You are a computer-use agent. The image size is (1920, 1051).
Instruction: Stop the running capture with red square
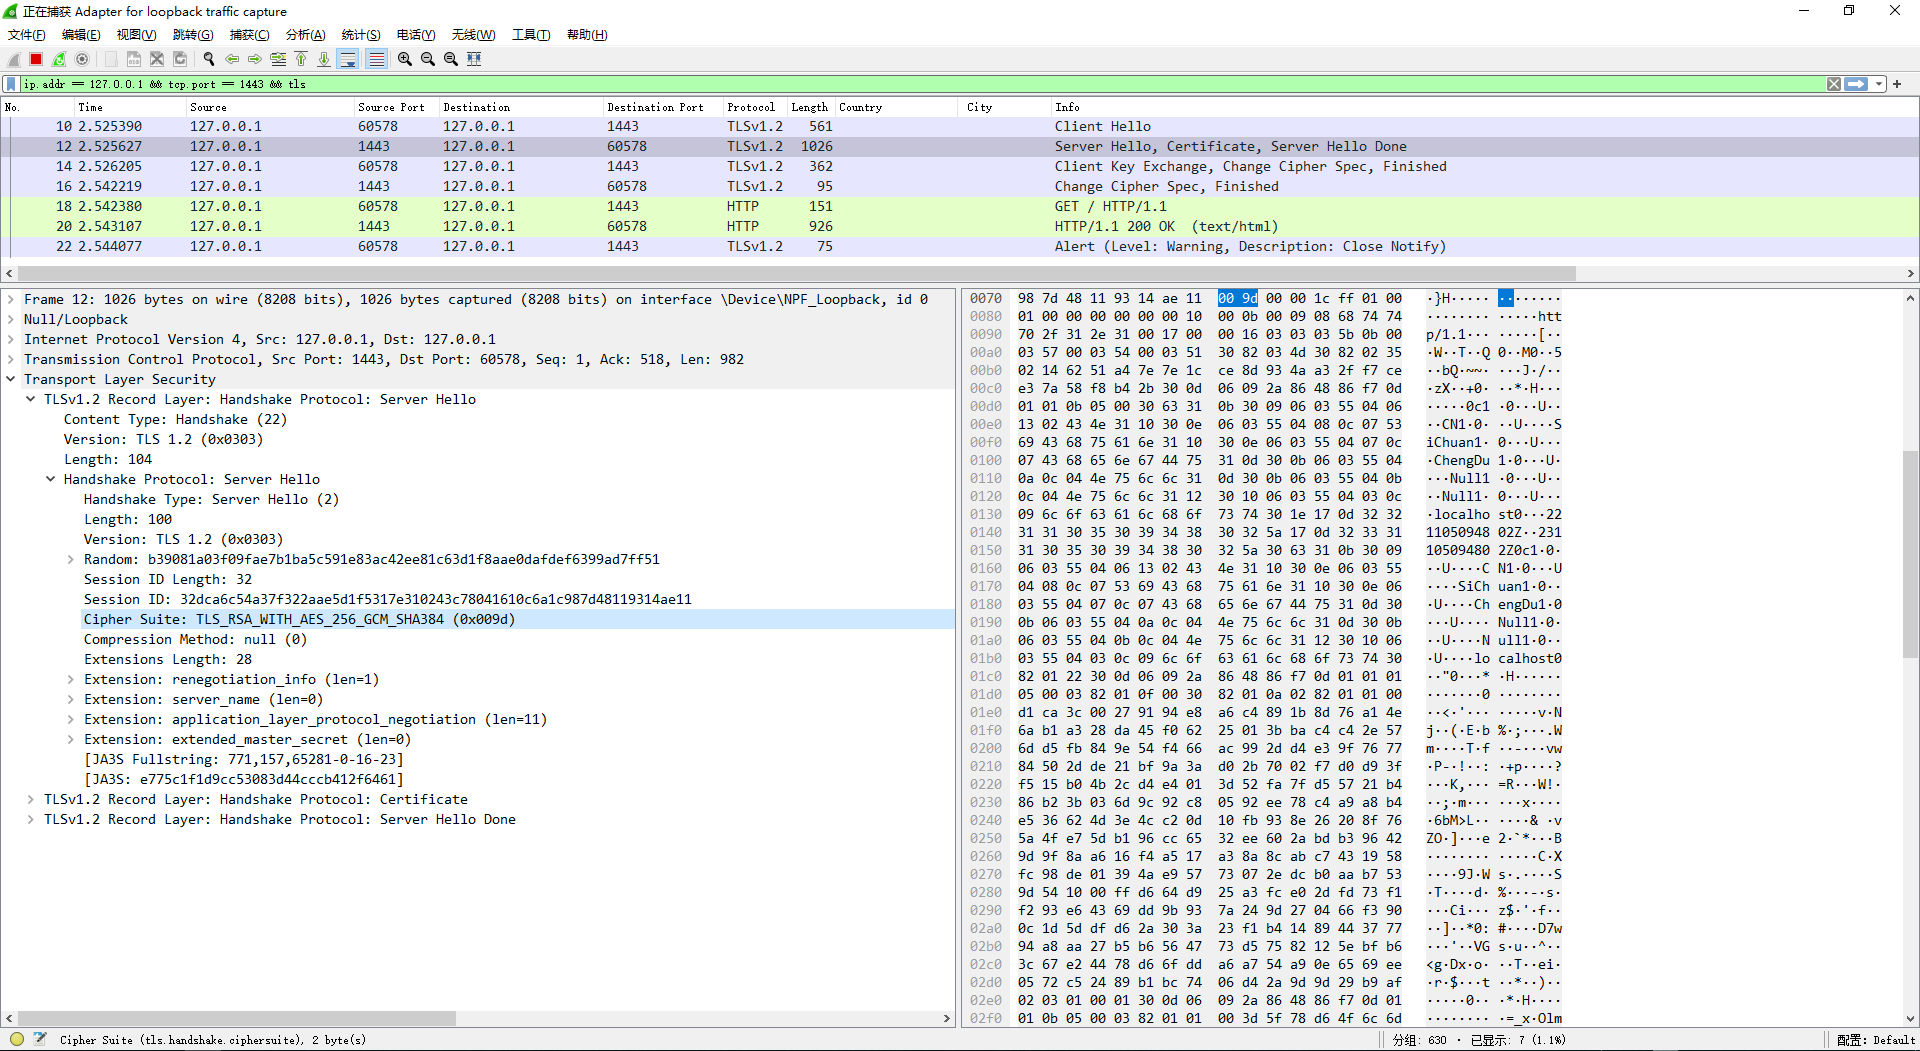pos(36,59)
